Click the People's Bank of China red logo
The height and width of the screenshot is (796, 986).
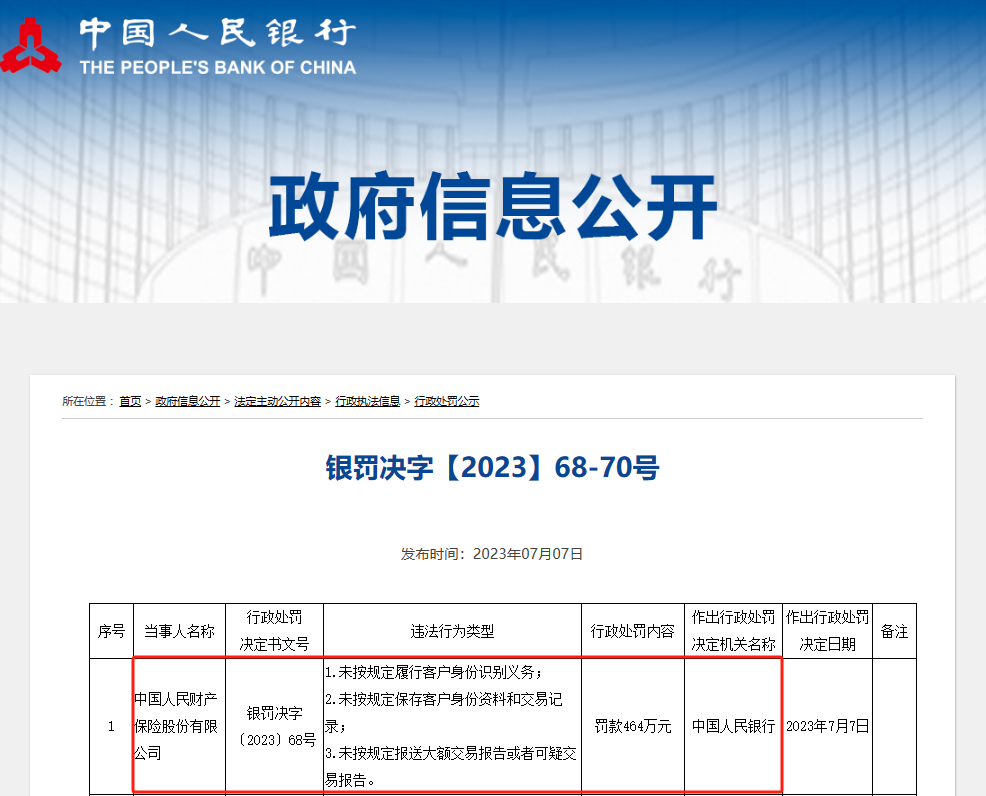(x=31, y=45)
